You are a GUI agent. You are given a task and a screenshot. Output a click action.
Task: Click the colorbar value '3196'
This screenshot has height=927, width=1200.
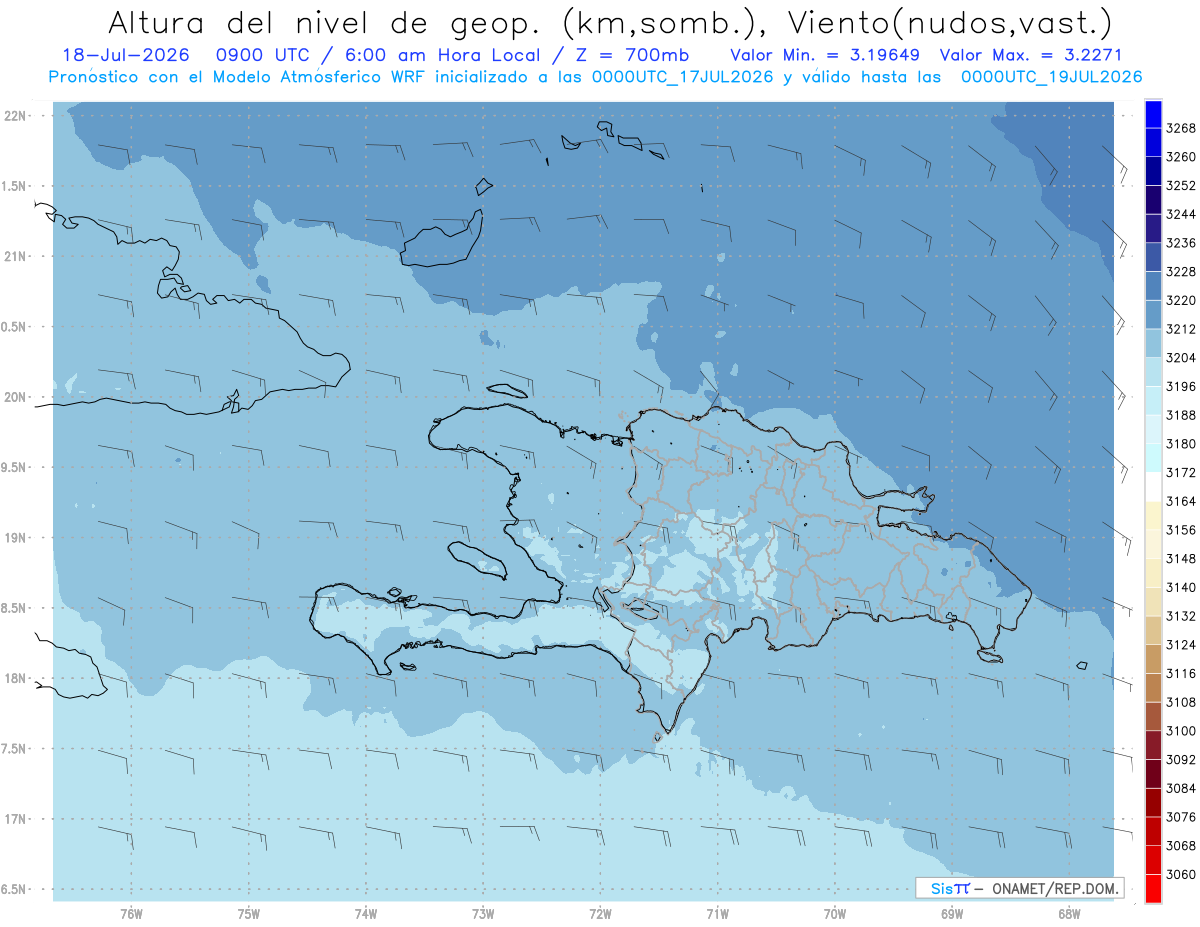[x=1181, y=387]
